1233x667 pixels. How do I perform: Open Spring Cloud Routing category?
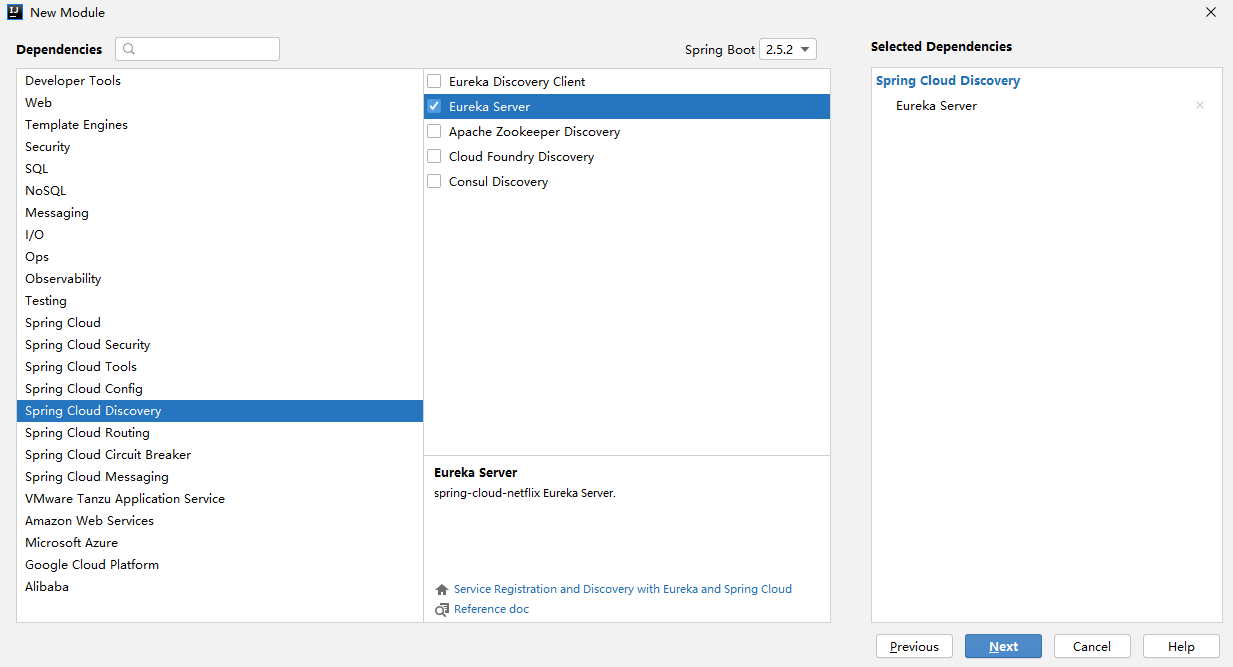[x=220, y=433]
